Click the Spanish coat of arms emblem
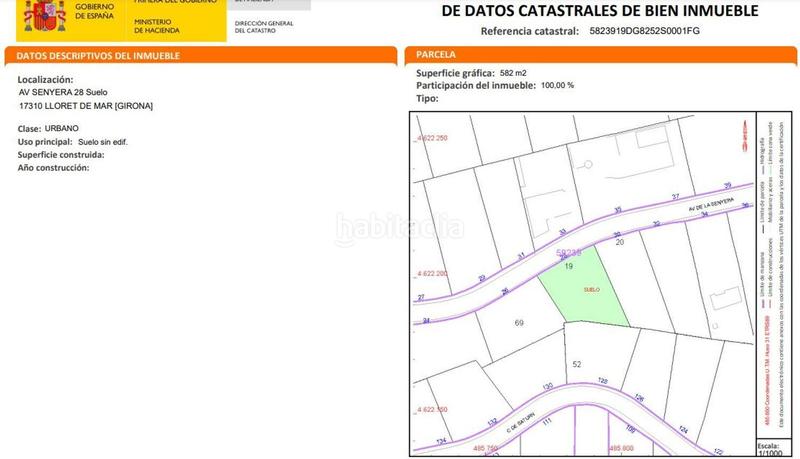The width and height of the screenshot is (800, 459). [x=43, y=16]
